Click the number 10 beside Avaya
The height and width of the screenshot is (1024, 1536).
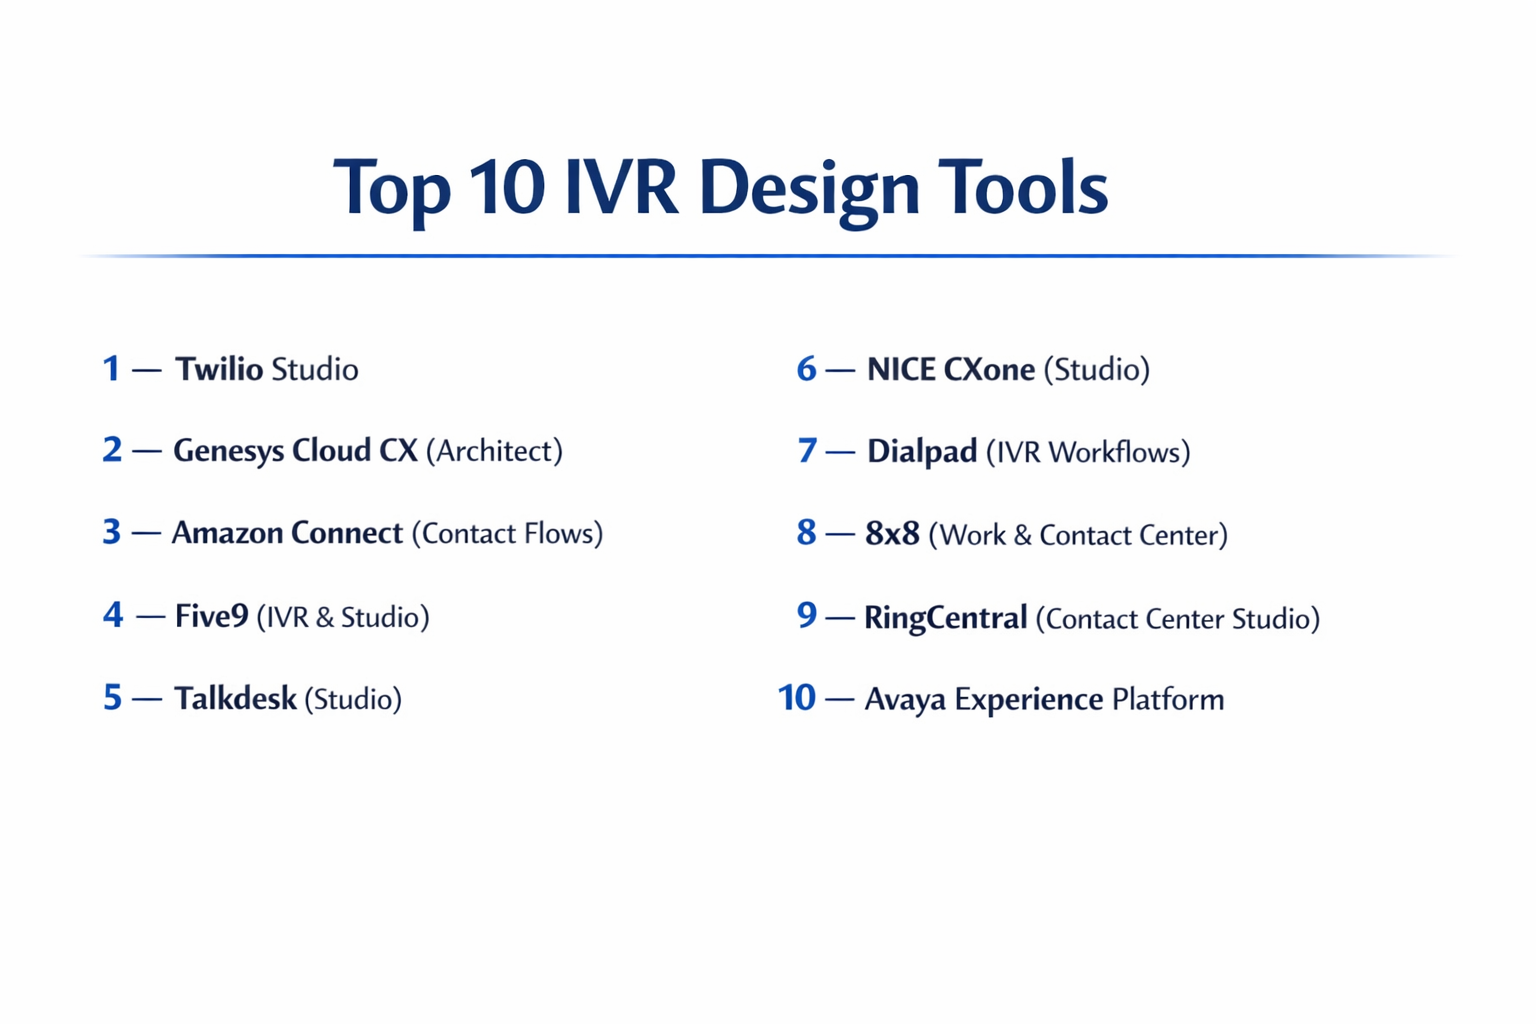click(x=797, y=697)
